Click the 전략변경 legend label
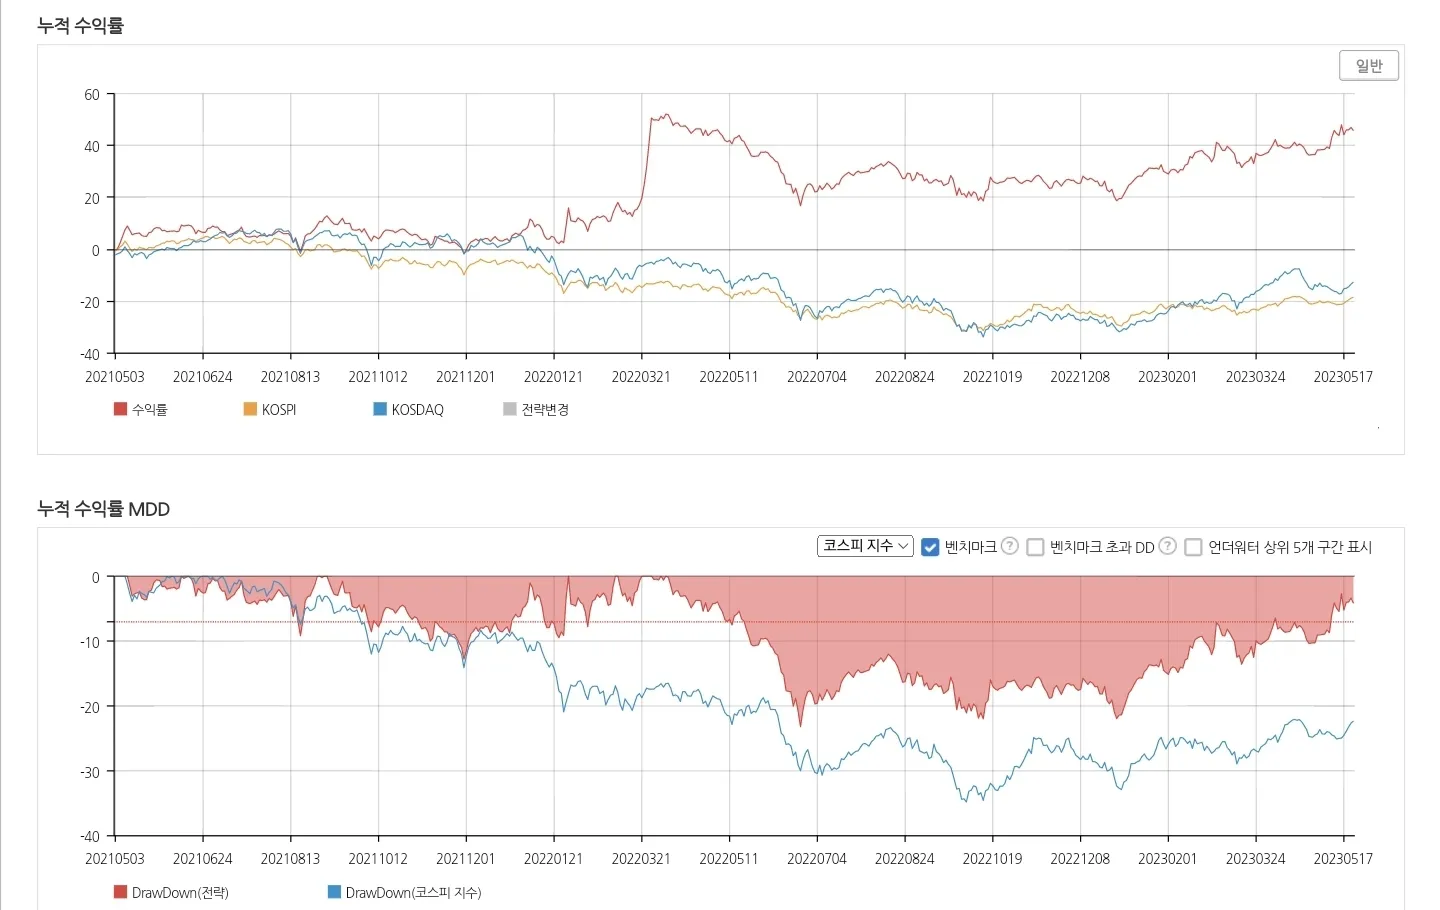This screenshot has width=1440, height=910. coord(545,410)
